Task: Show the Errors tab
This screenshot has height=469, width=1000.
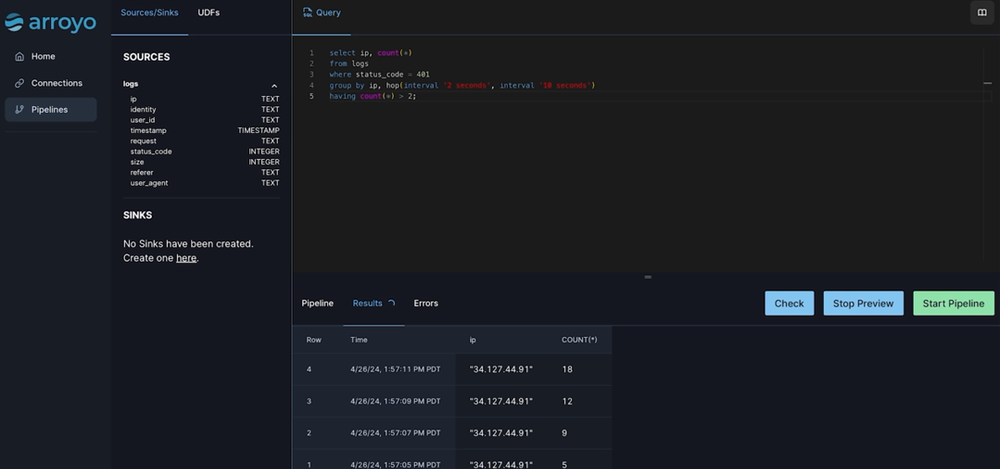Action: (x=425, y=303)
